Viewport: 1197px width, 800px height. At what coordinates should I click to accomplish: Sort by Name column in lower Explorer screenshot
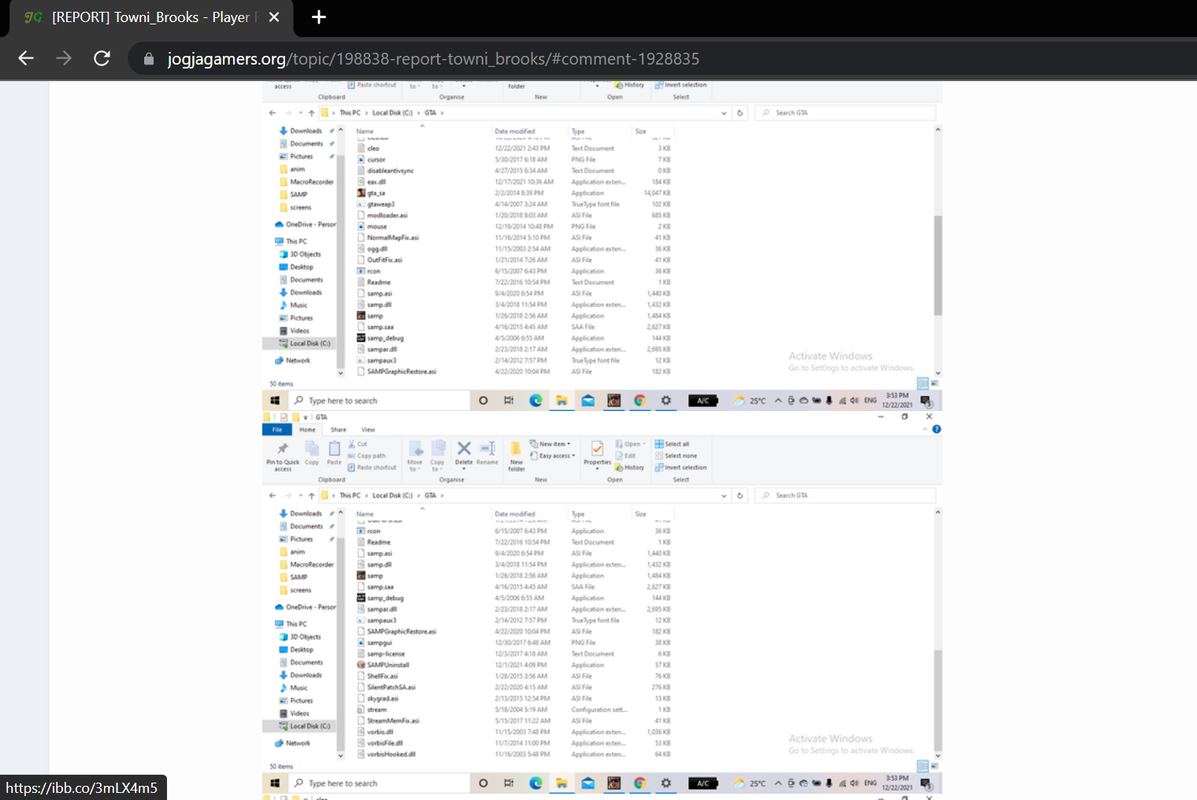(x=365, y=514)
